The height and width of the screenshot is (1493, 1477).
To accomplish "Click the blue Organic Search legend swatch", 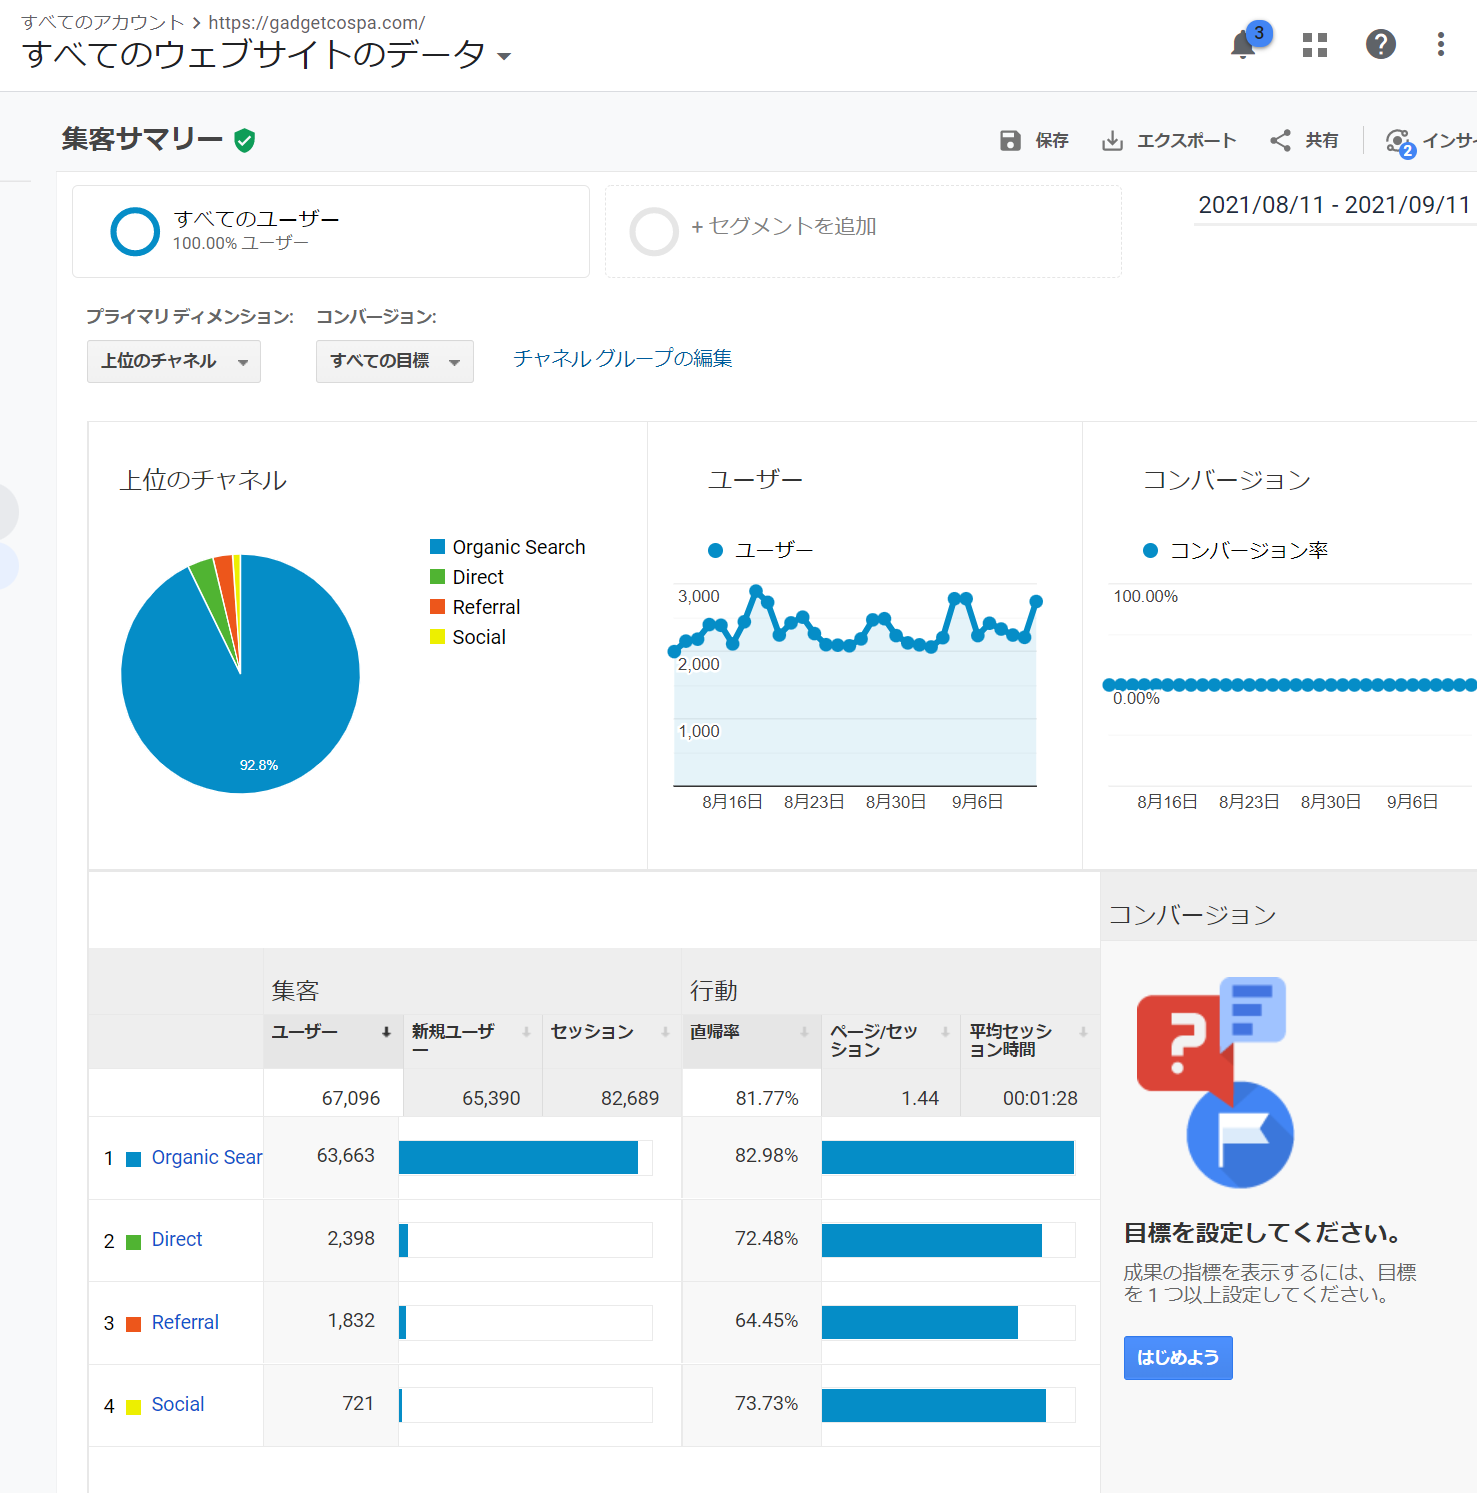I will [x=437, y=547].
